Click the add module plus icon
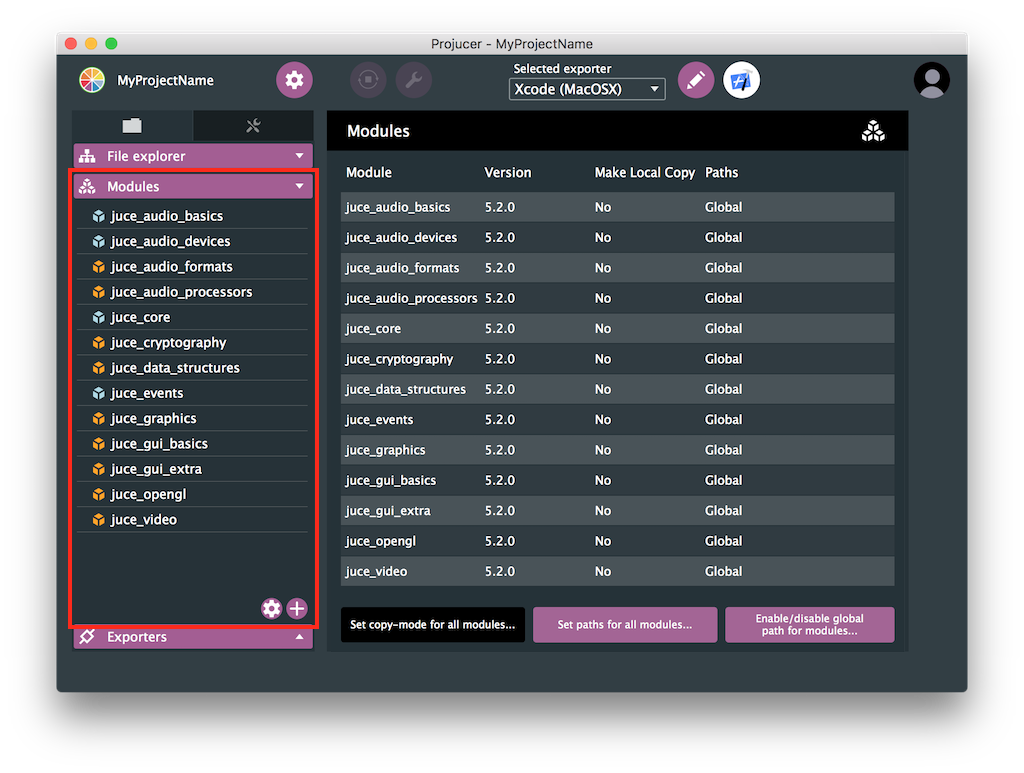 297,608
